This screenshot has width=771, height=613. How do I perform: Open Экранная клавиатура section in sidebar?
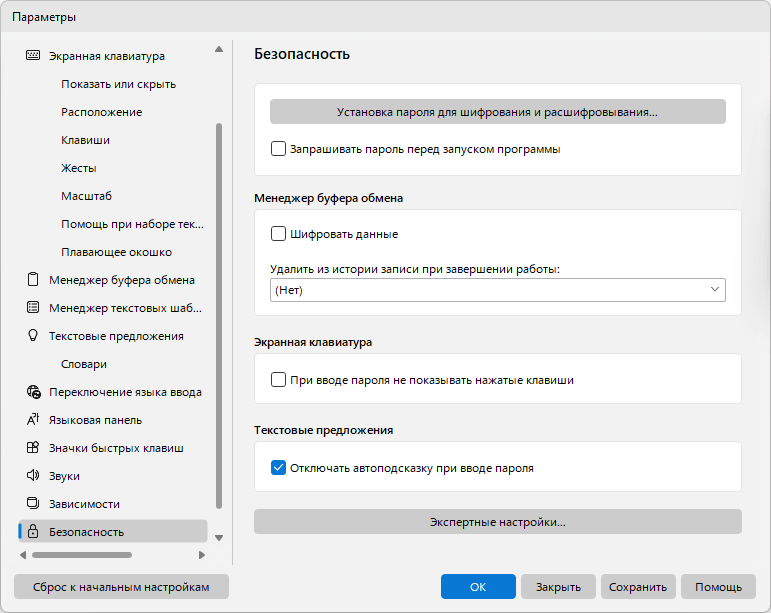[107, 56]
